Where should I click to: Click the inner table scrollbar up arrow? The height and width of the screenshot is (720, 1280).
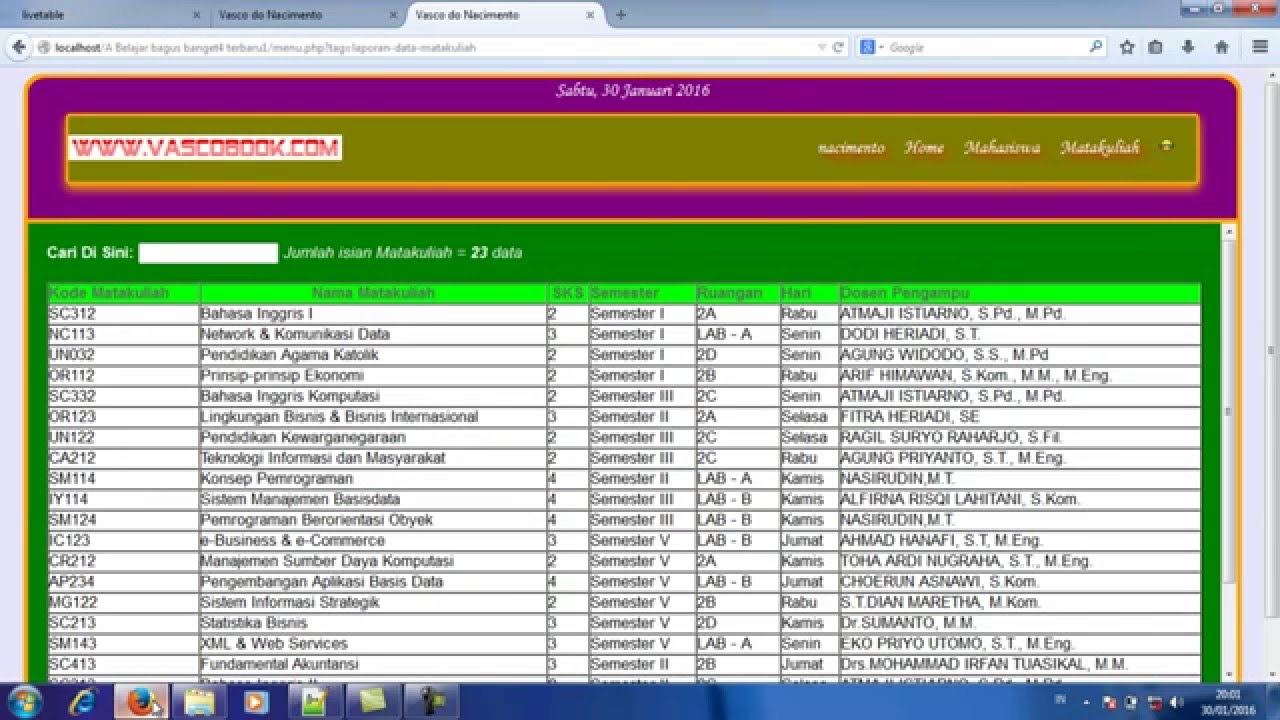pyautogui.click(x=1229, y=233)
